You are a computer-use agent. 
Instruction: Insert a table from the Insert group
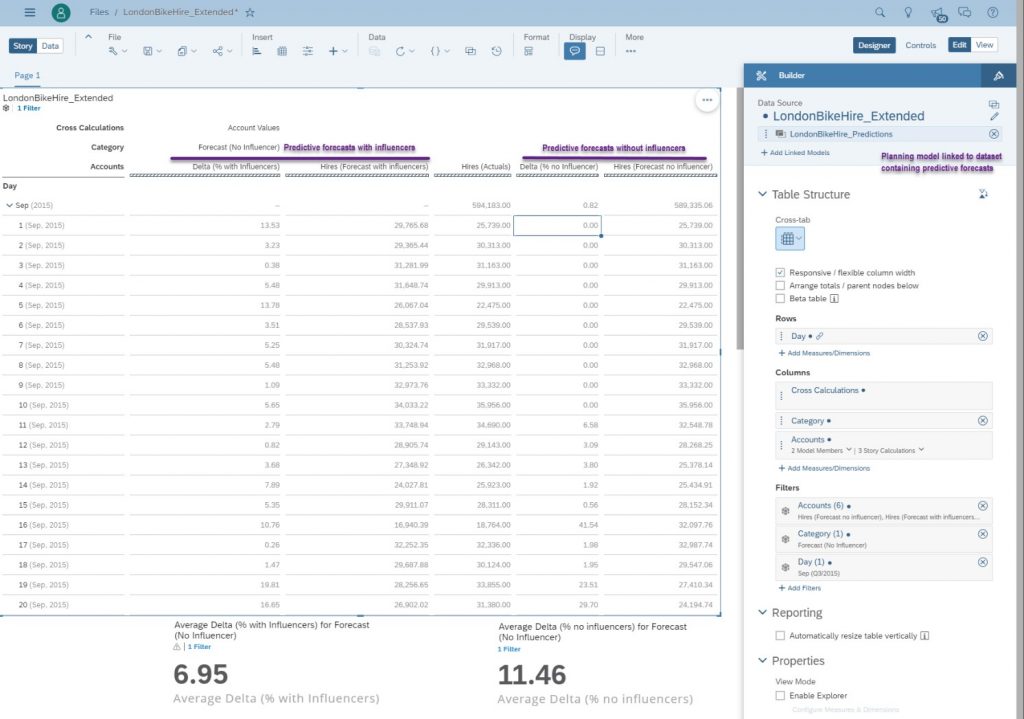point(282,51)
